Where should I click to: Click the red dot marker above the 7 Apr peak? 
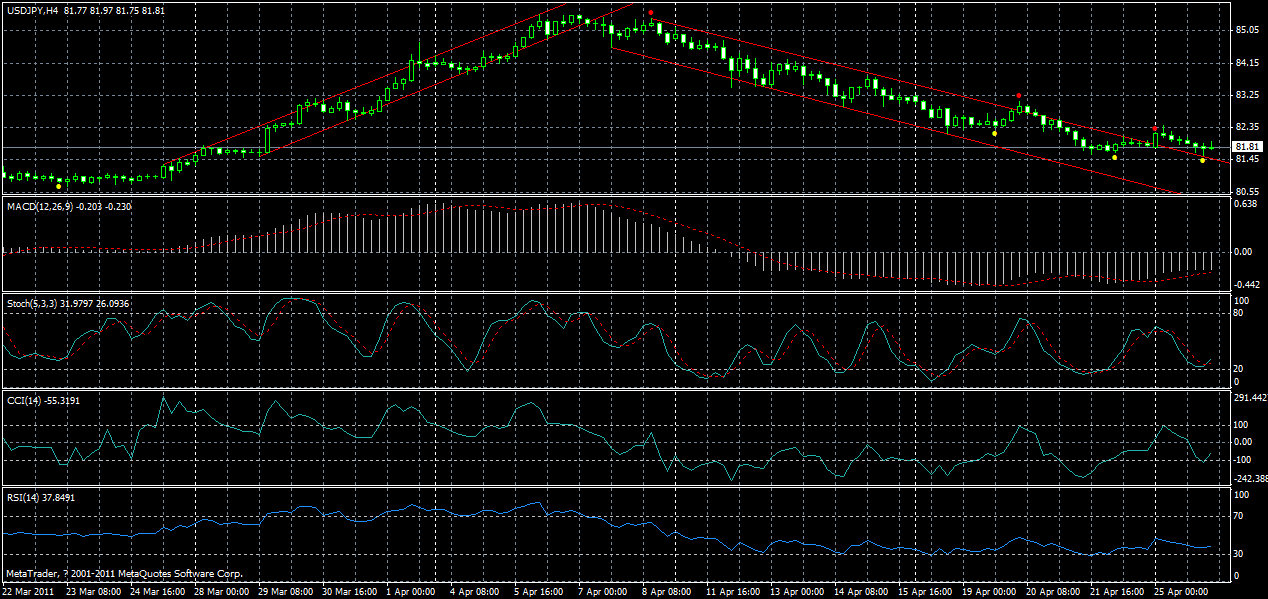[651, 12]
